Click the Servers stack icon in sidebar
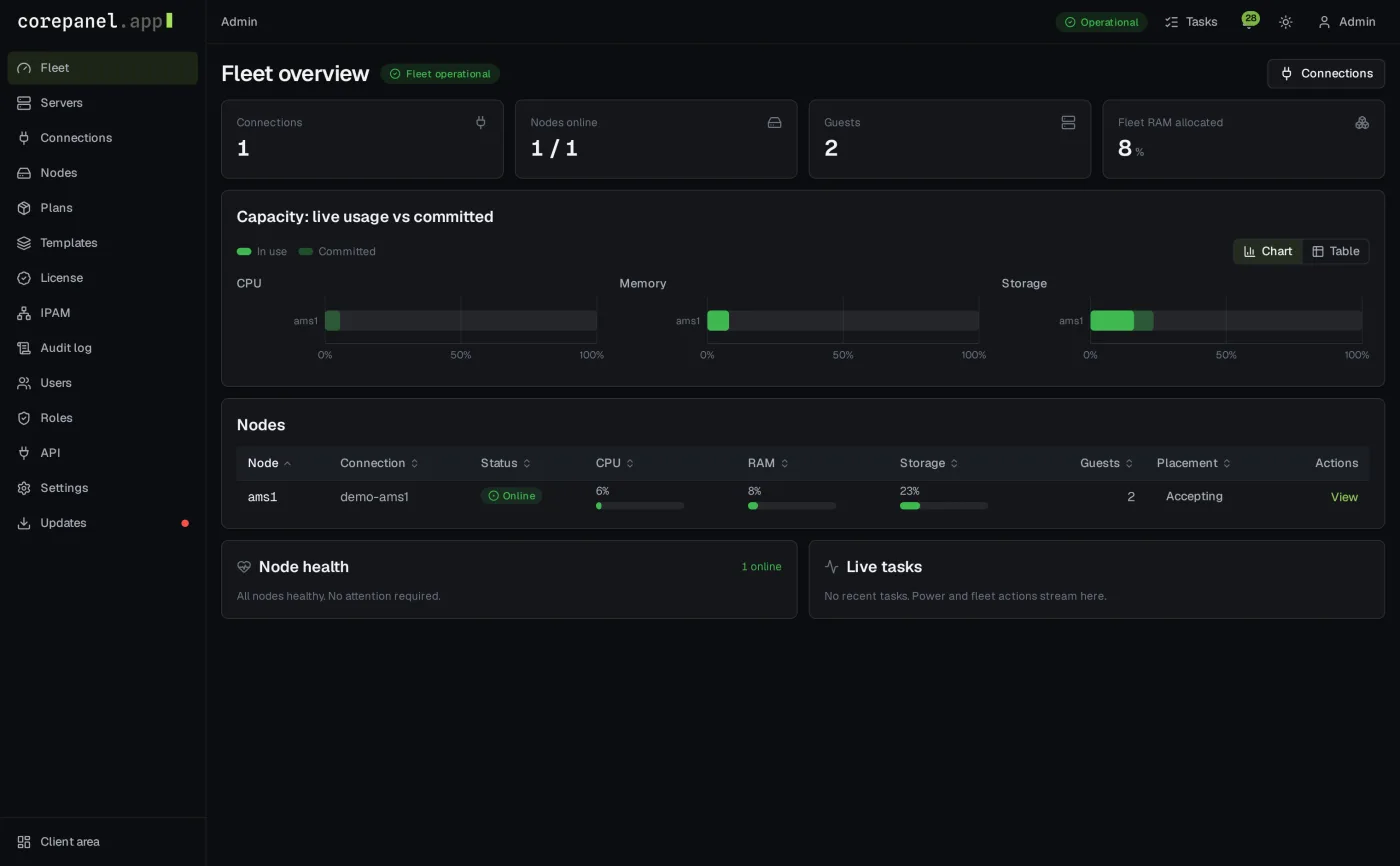Screen dimensions: 1400x866 (x=24, y=103)
